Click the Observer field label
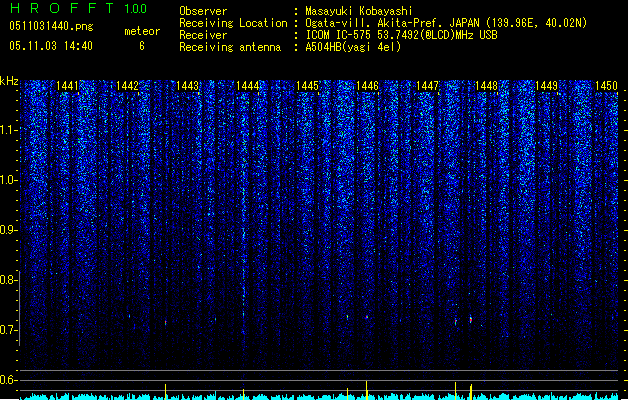 203,11
